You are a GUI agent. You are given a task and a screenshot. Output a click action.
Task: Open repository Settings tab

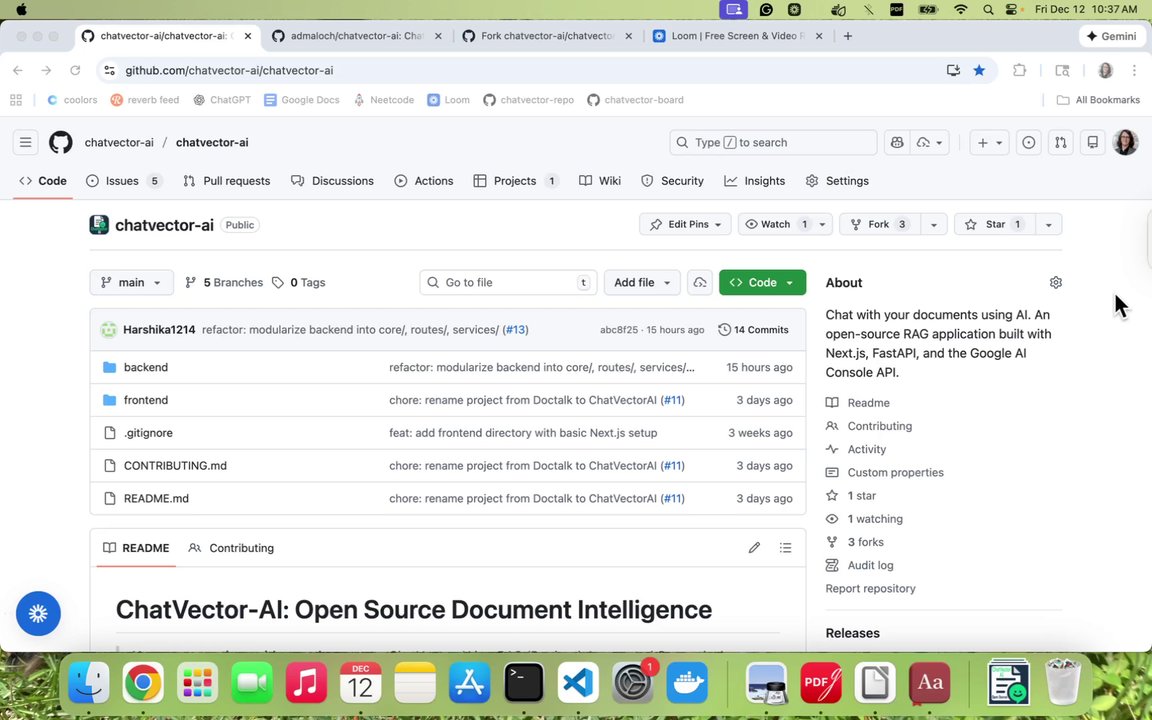point(837,181)
